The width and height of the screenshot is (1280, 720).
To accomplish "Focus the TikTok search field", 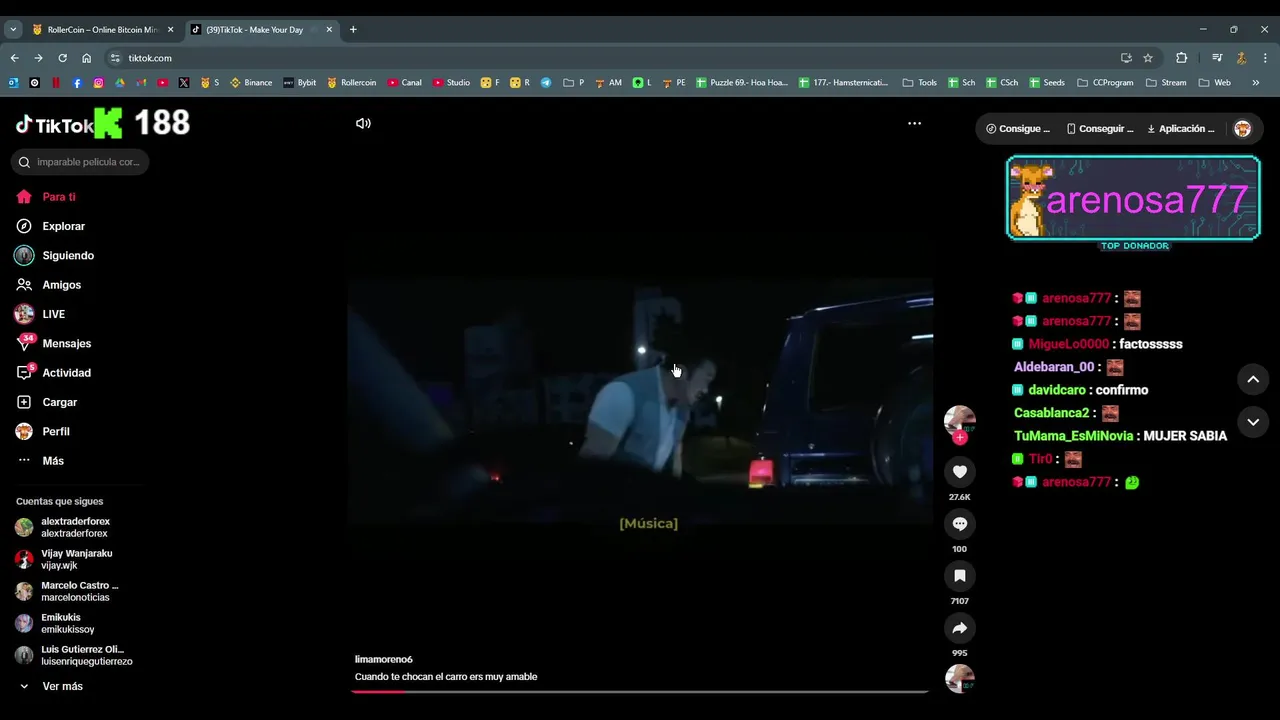I will tap(80, 162).
